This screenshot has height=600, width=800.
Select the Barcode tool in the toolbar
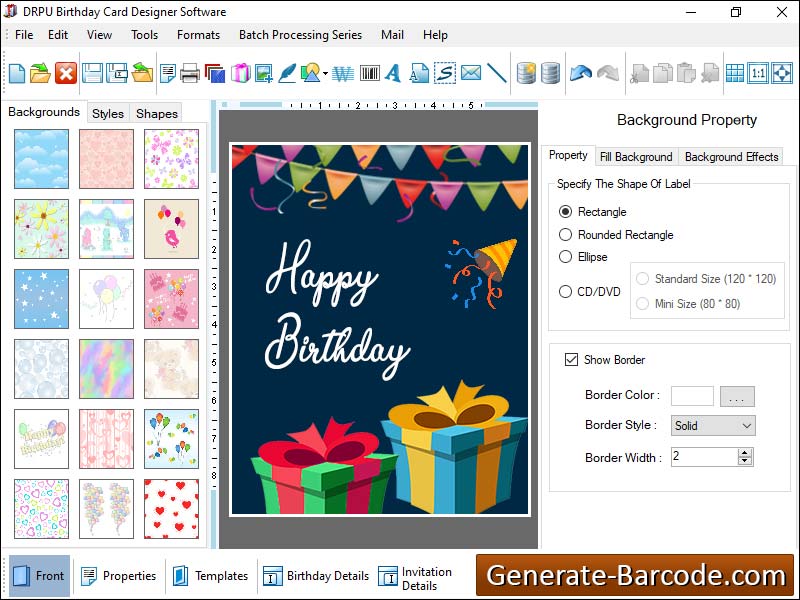click(369, 72)
